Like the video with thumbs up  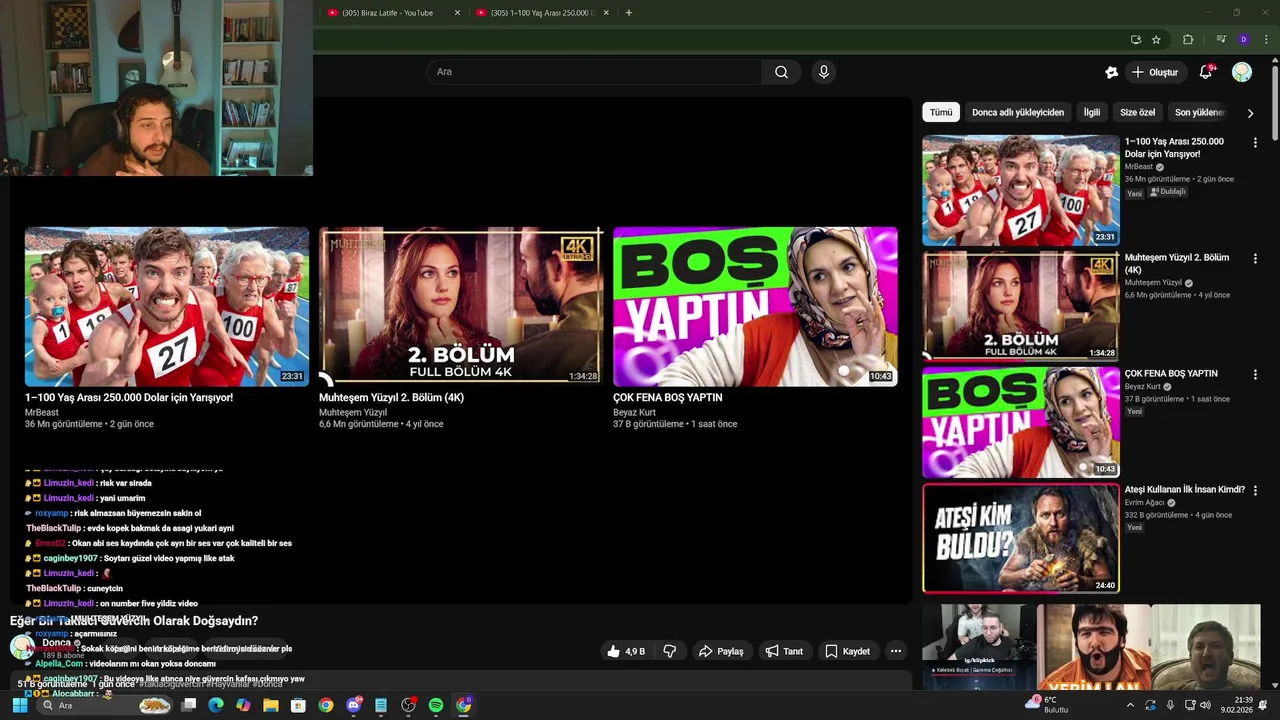(x=626, y=651)
